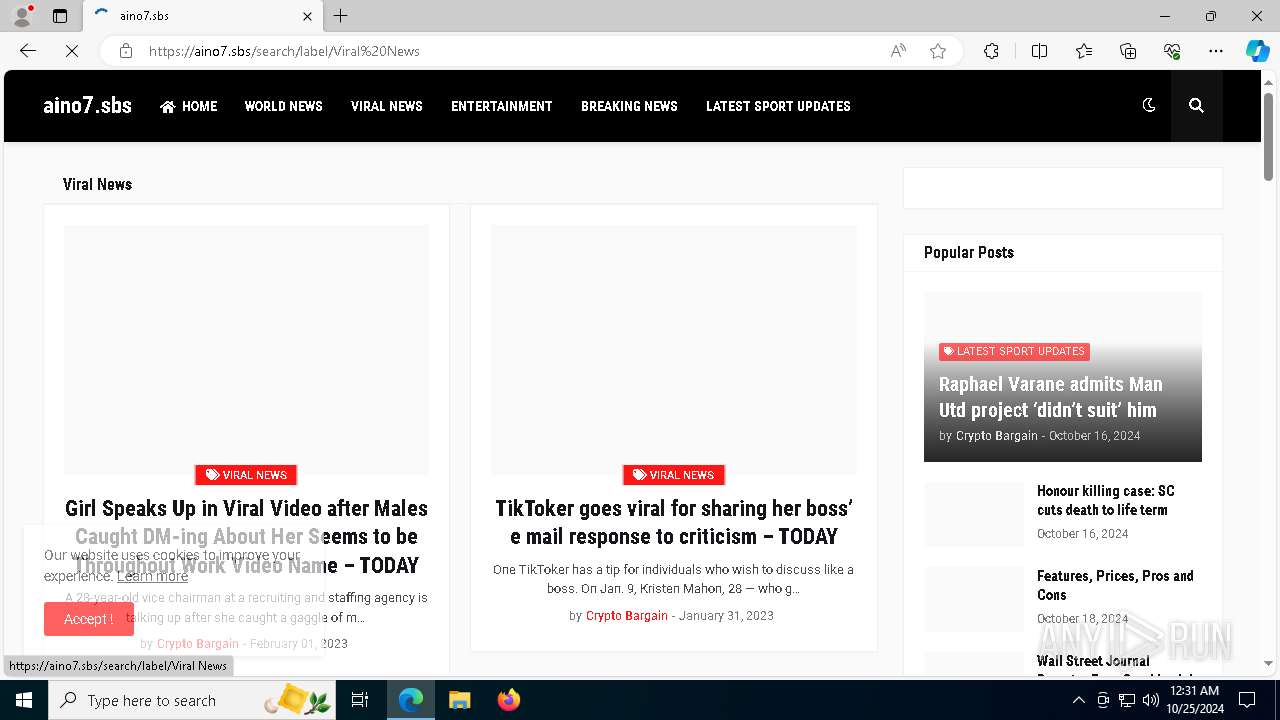Open the Favorites list icon
This screenshot has height=720, width=1280.
1084,51
